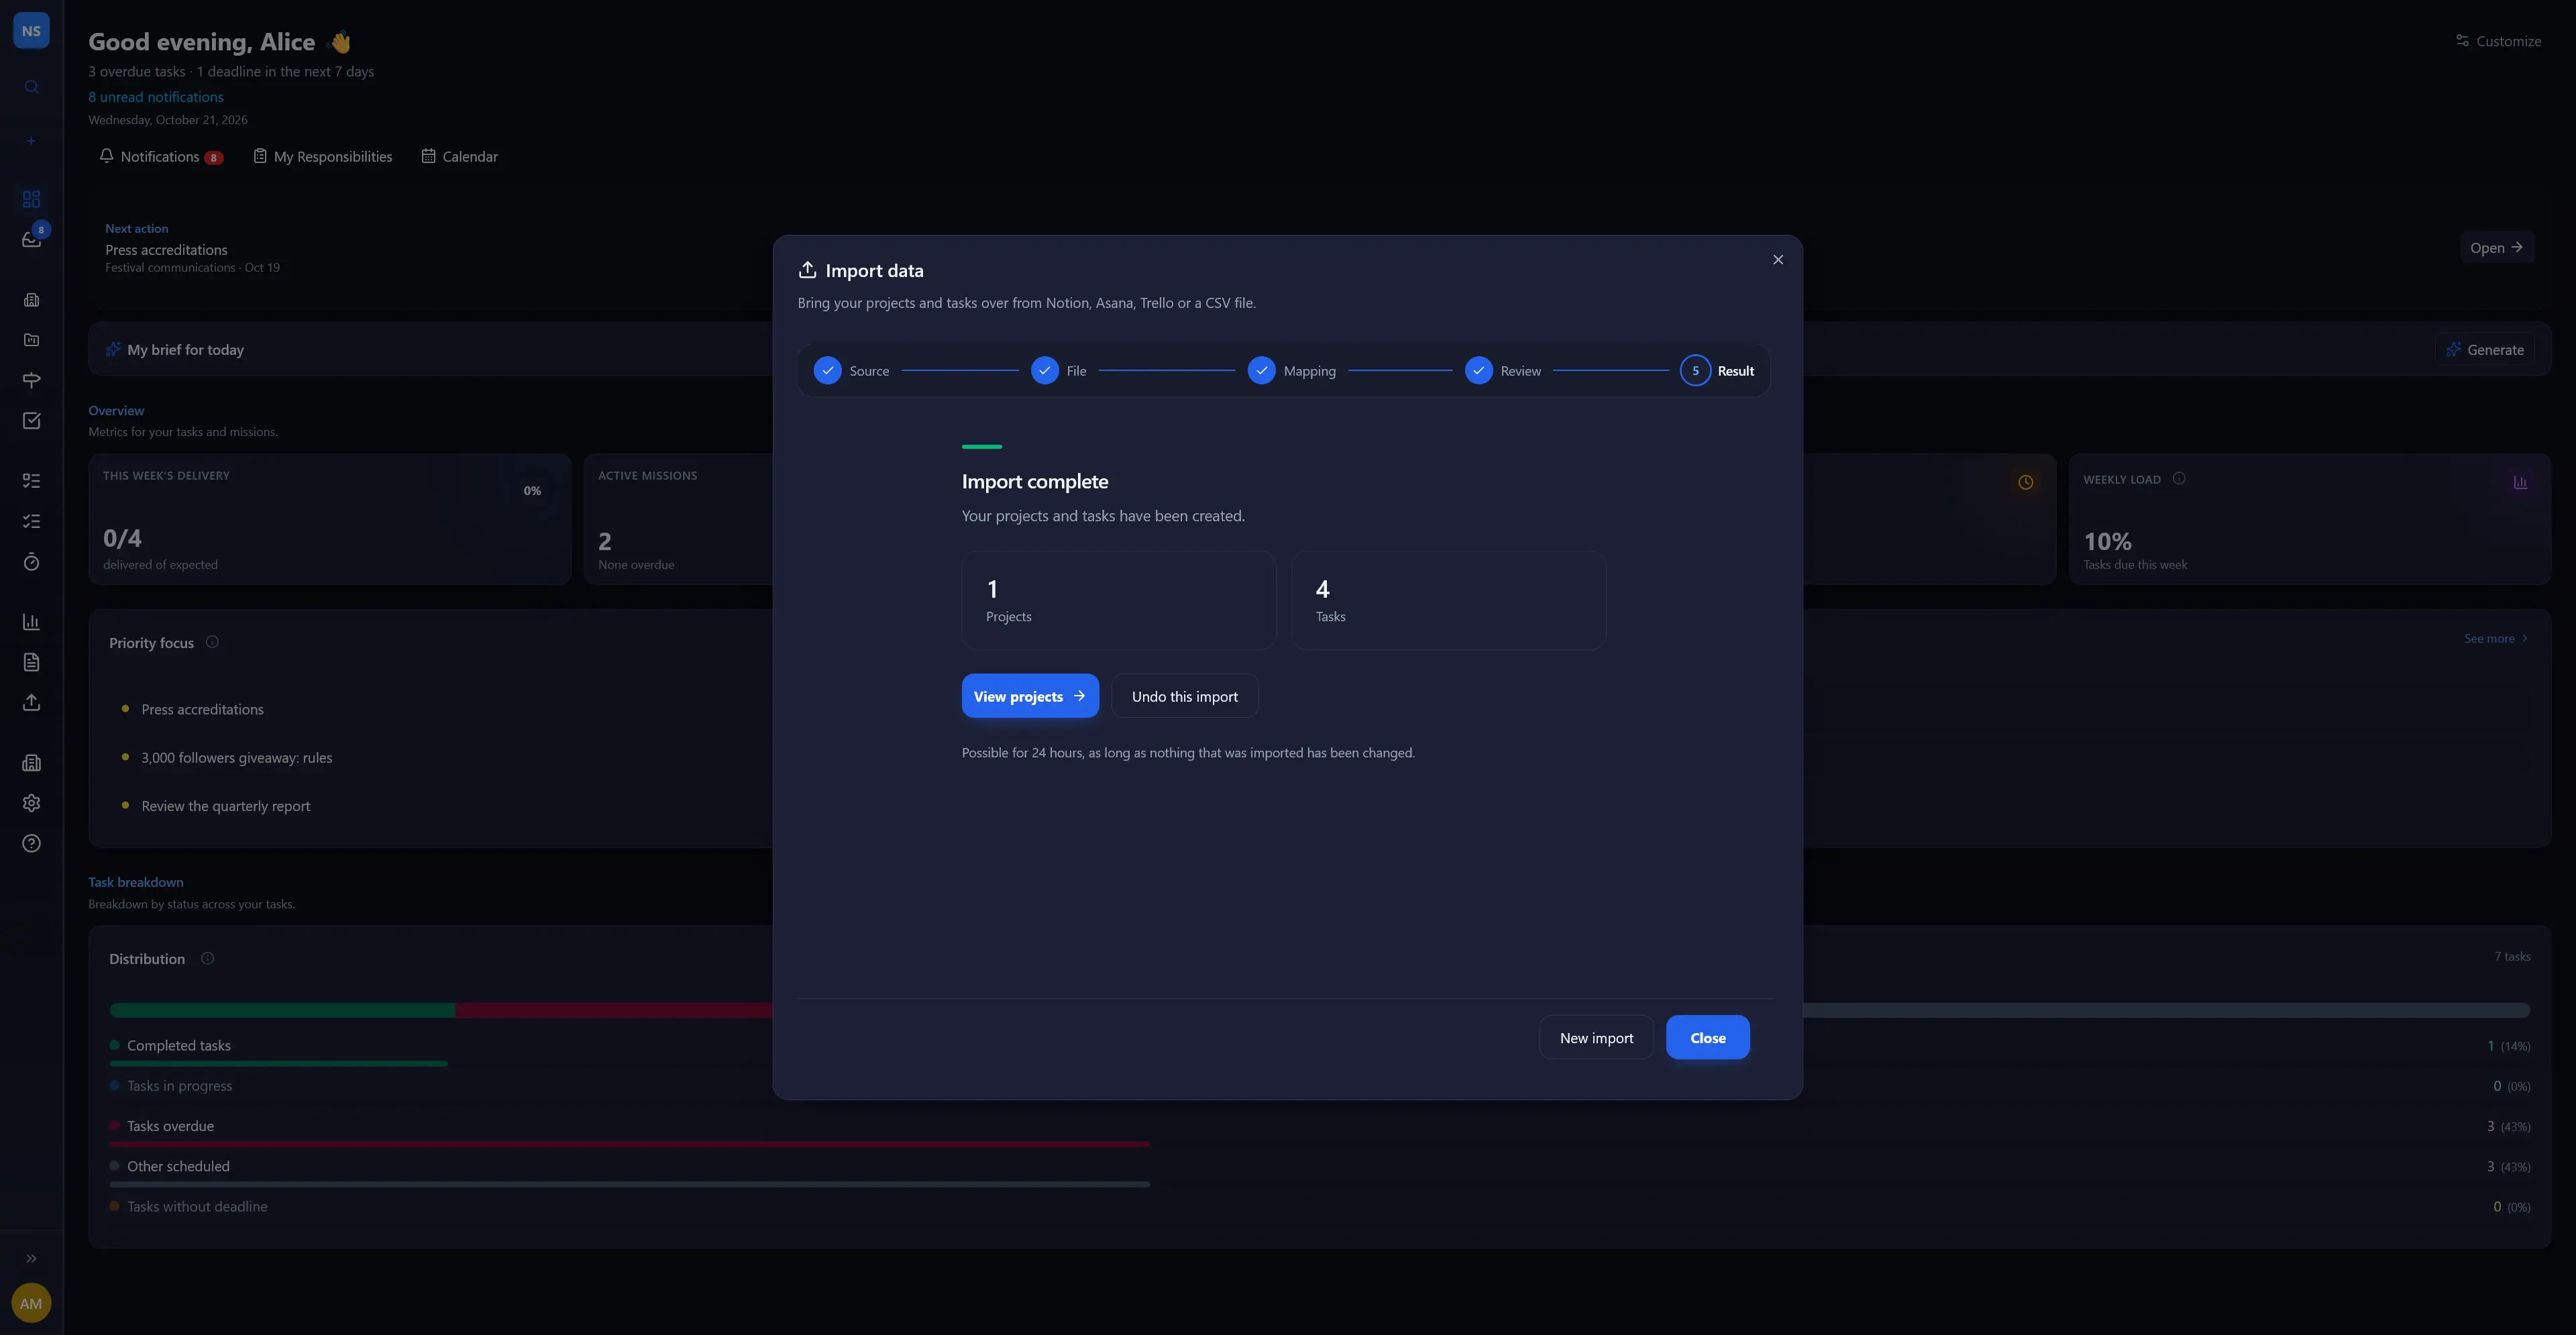
Task: Open the bar chart analytics icon in the sidebar
Action: 31,622
